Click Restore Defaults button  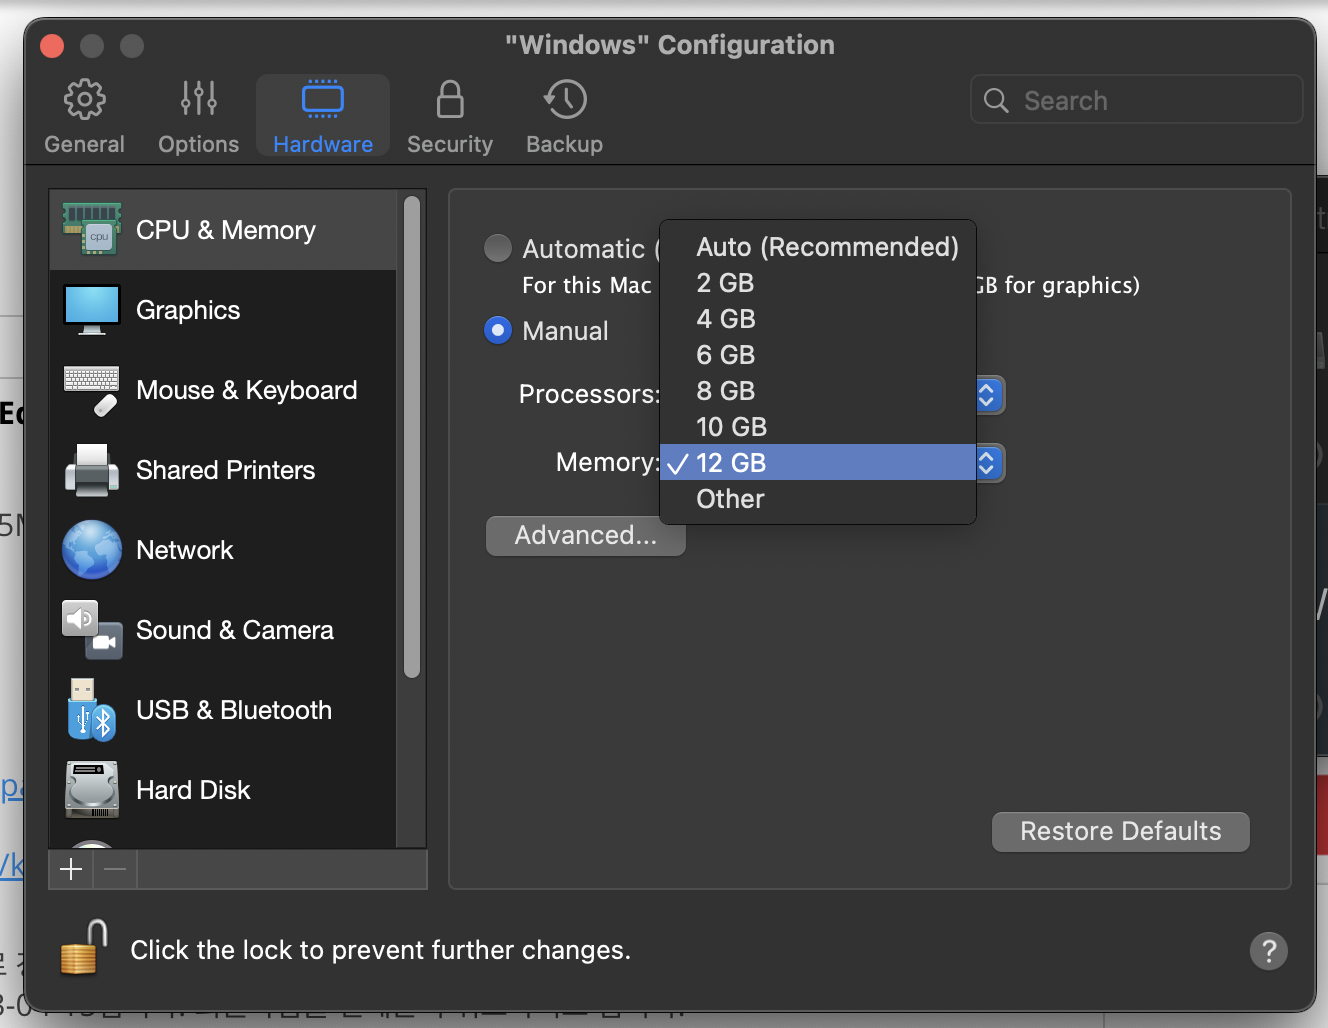pyautogui.click(x=1121, y=832)
